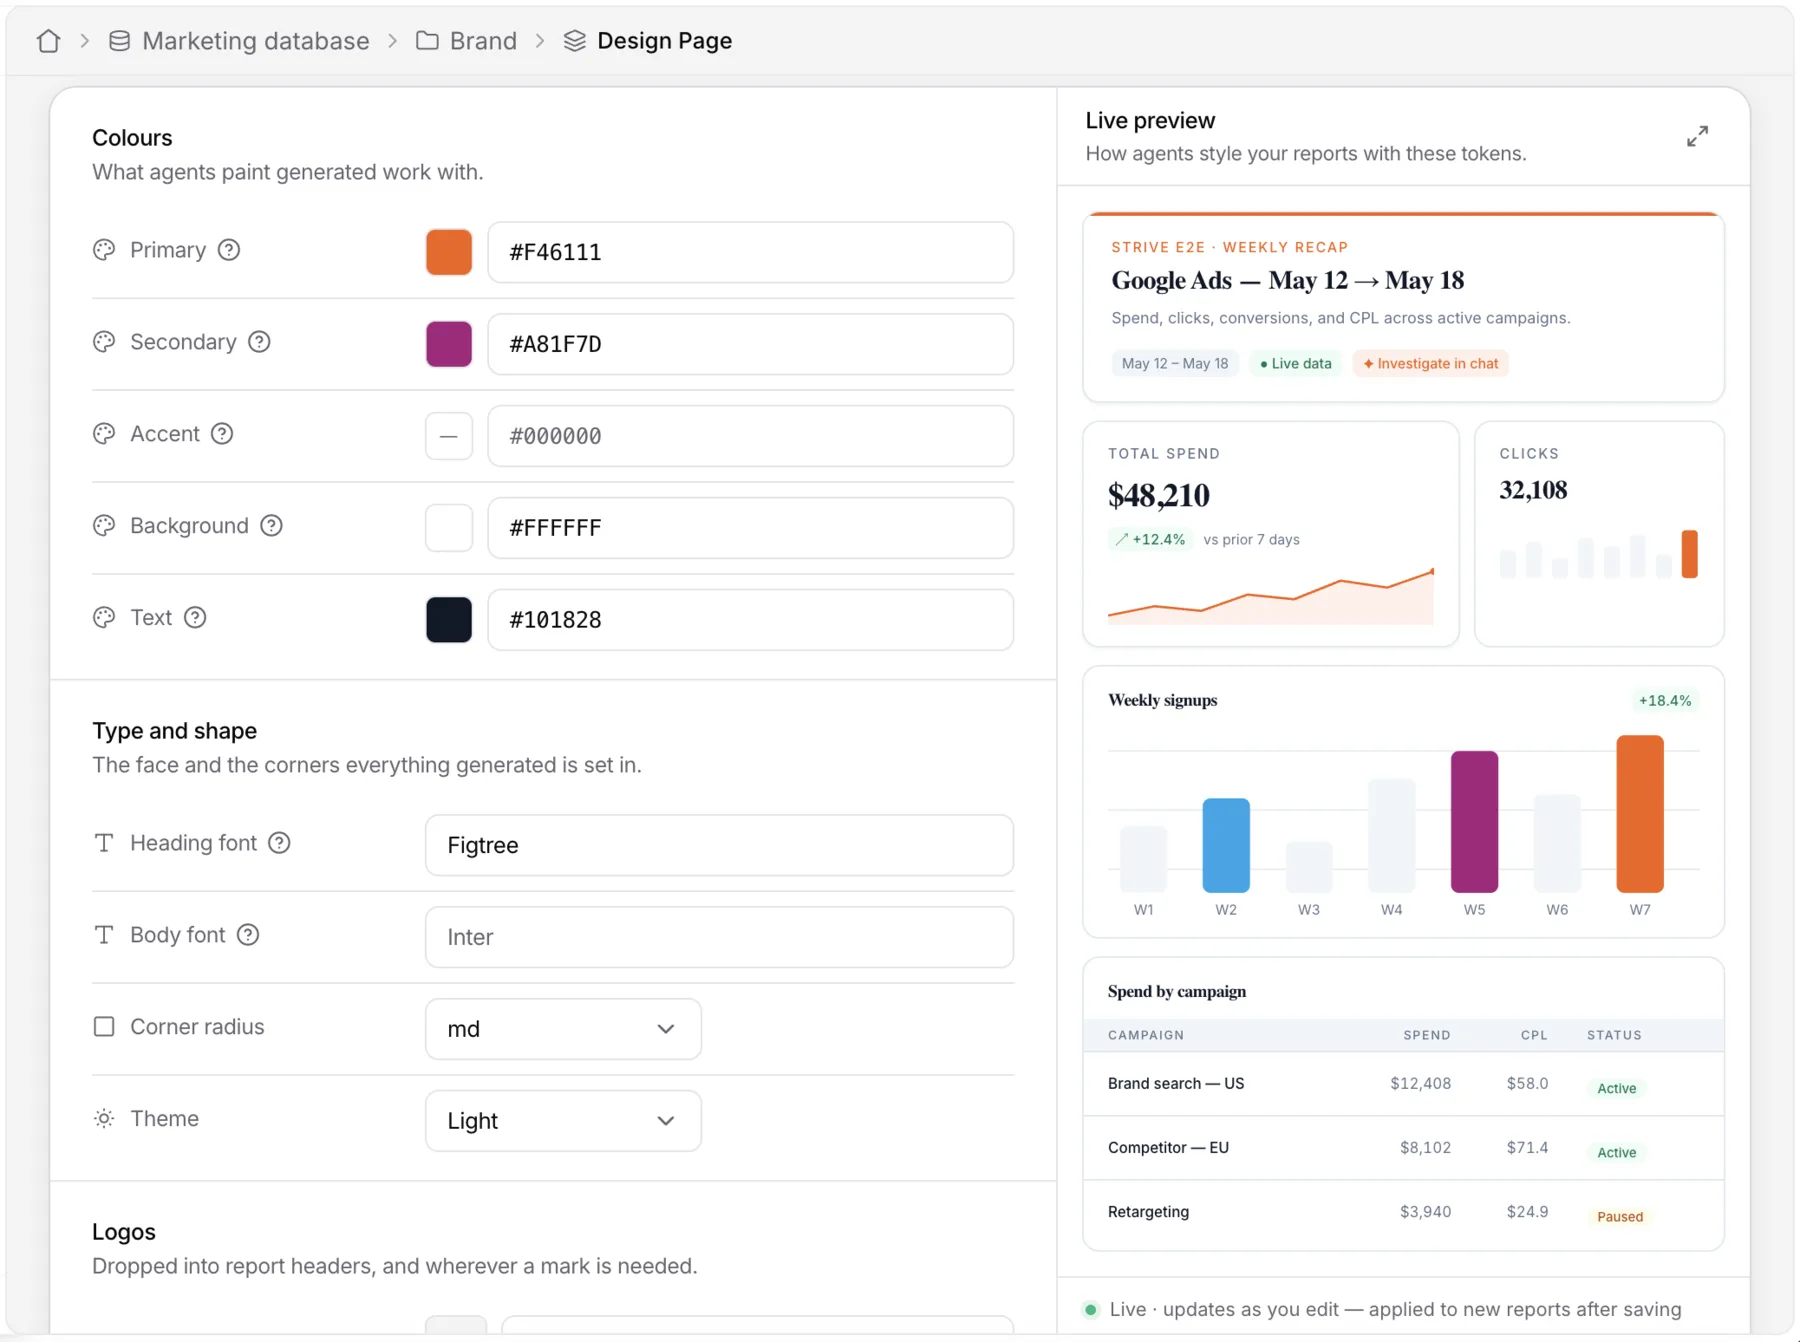Show help for Secondary colour

[x=259, y=342]
